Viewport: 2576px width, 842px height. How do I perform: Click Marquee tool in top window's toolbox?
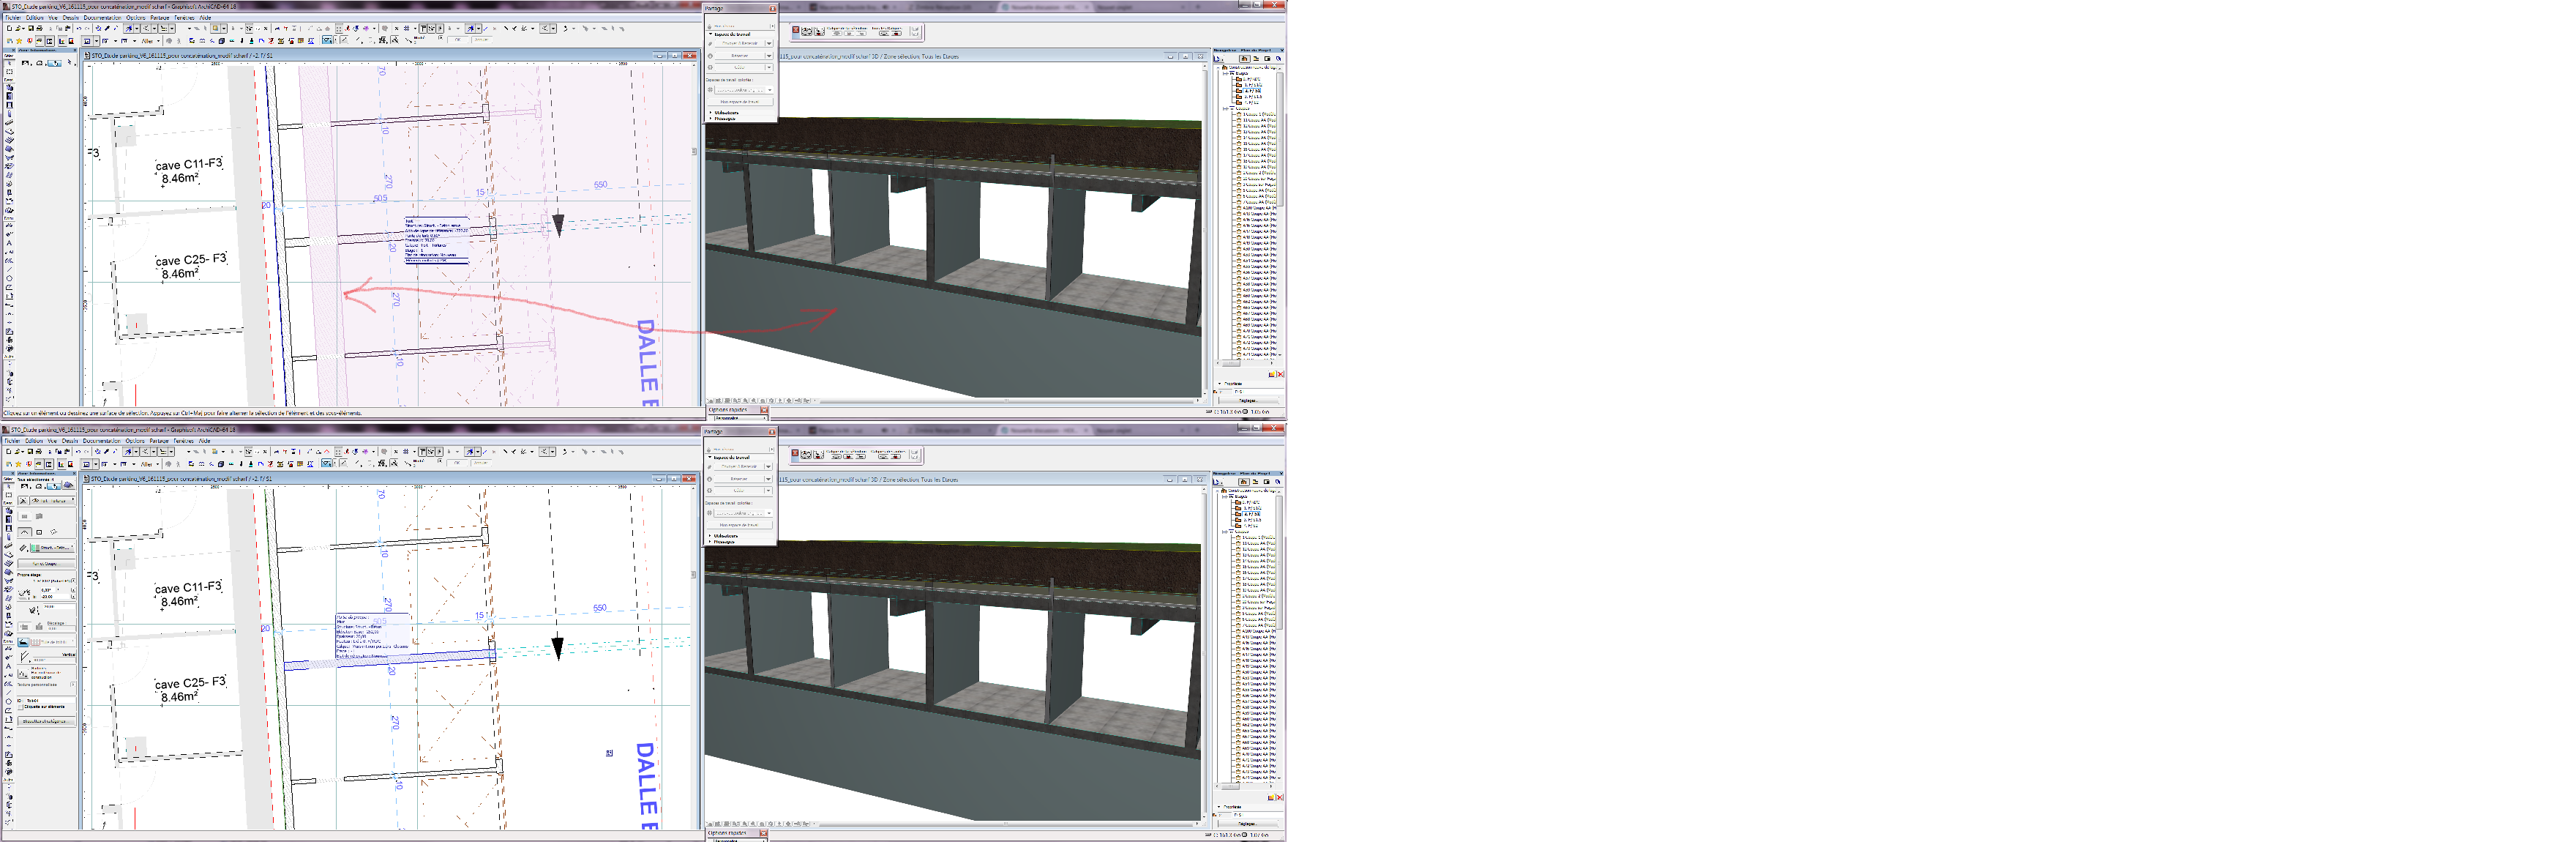(x=9, y=72)
